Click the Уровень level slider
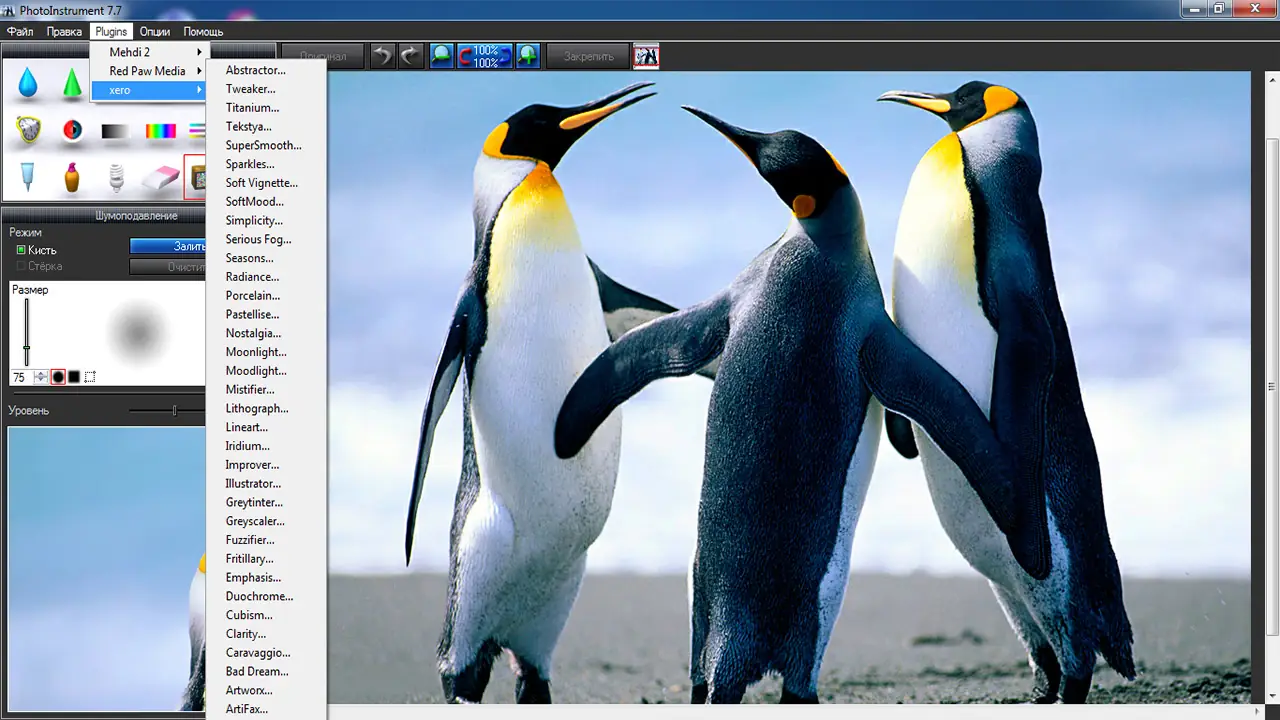1280x720 pixels. coord(168,410)
